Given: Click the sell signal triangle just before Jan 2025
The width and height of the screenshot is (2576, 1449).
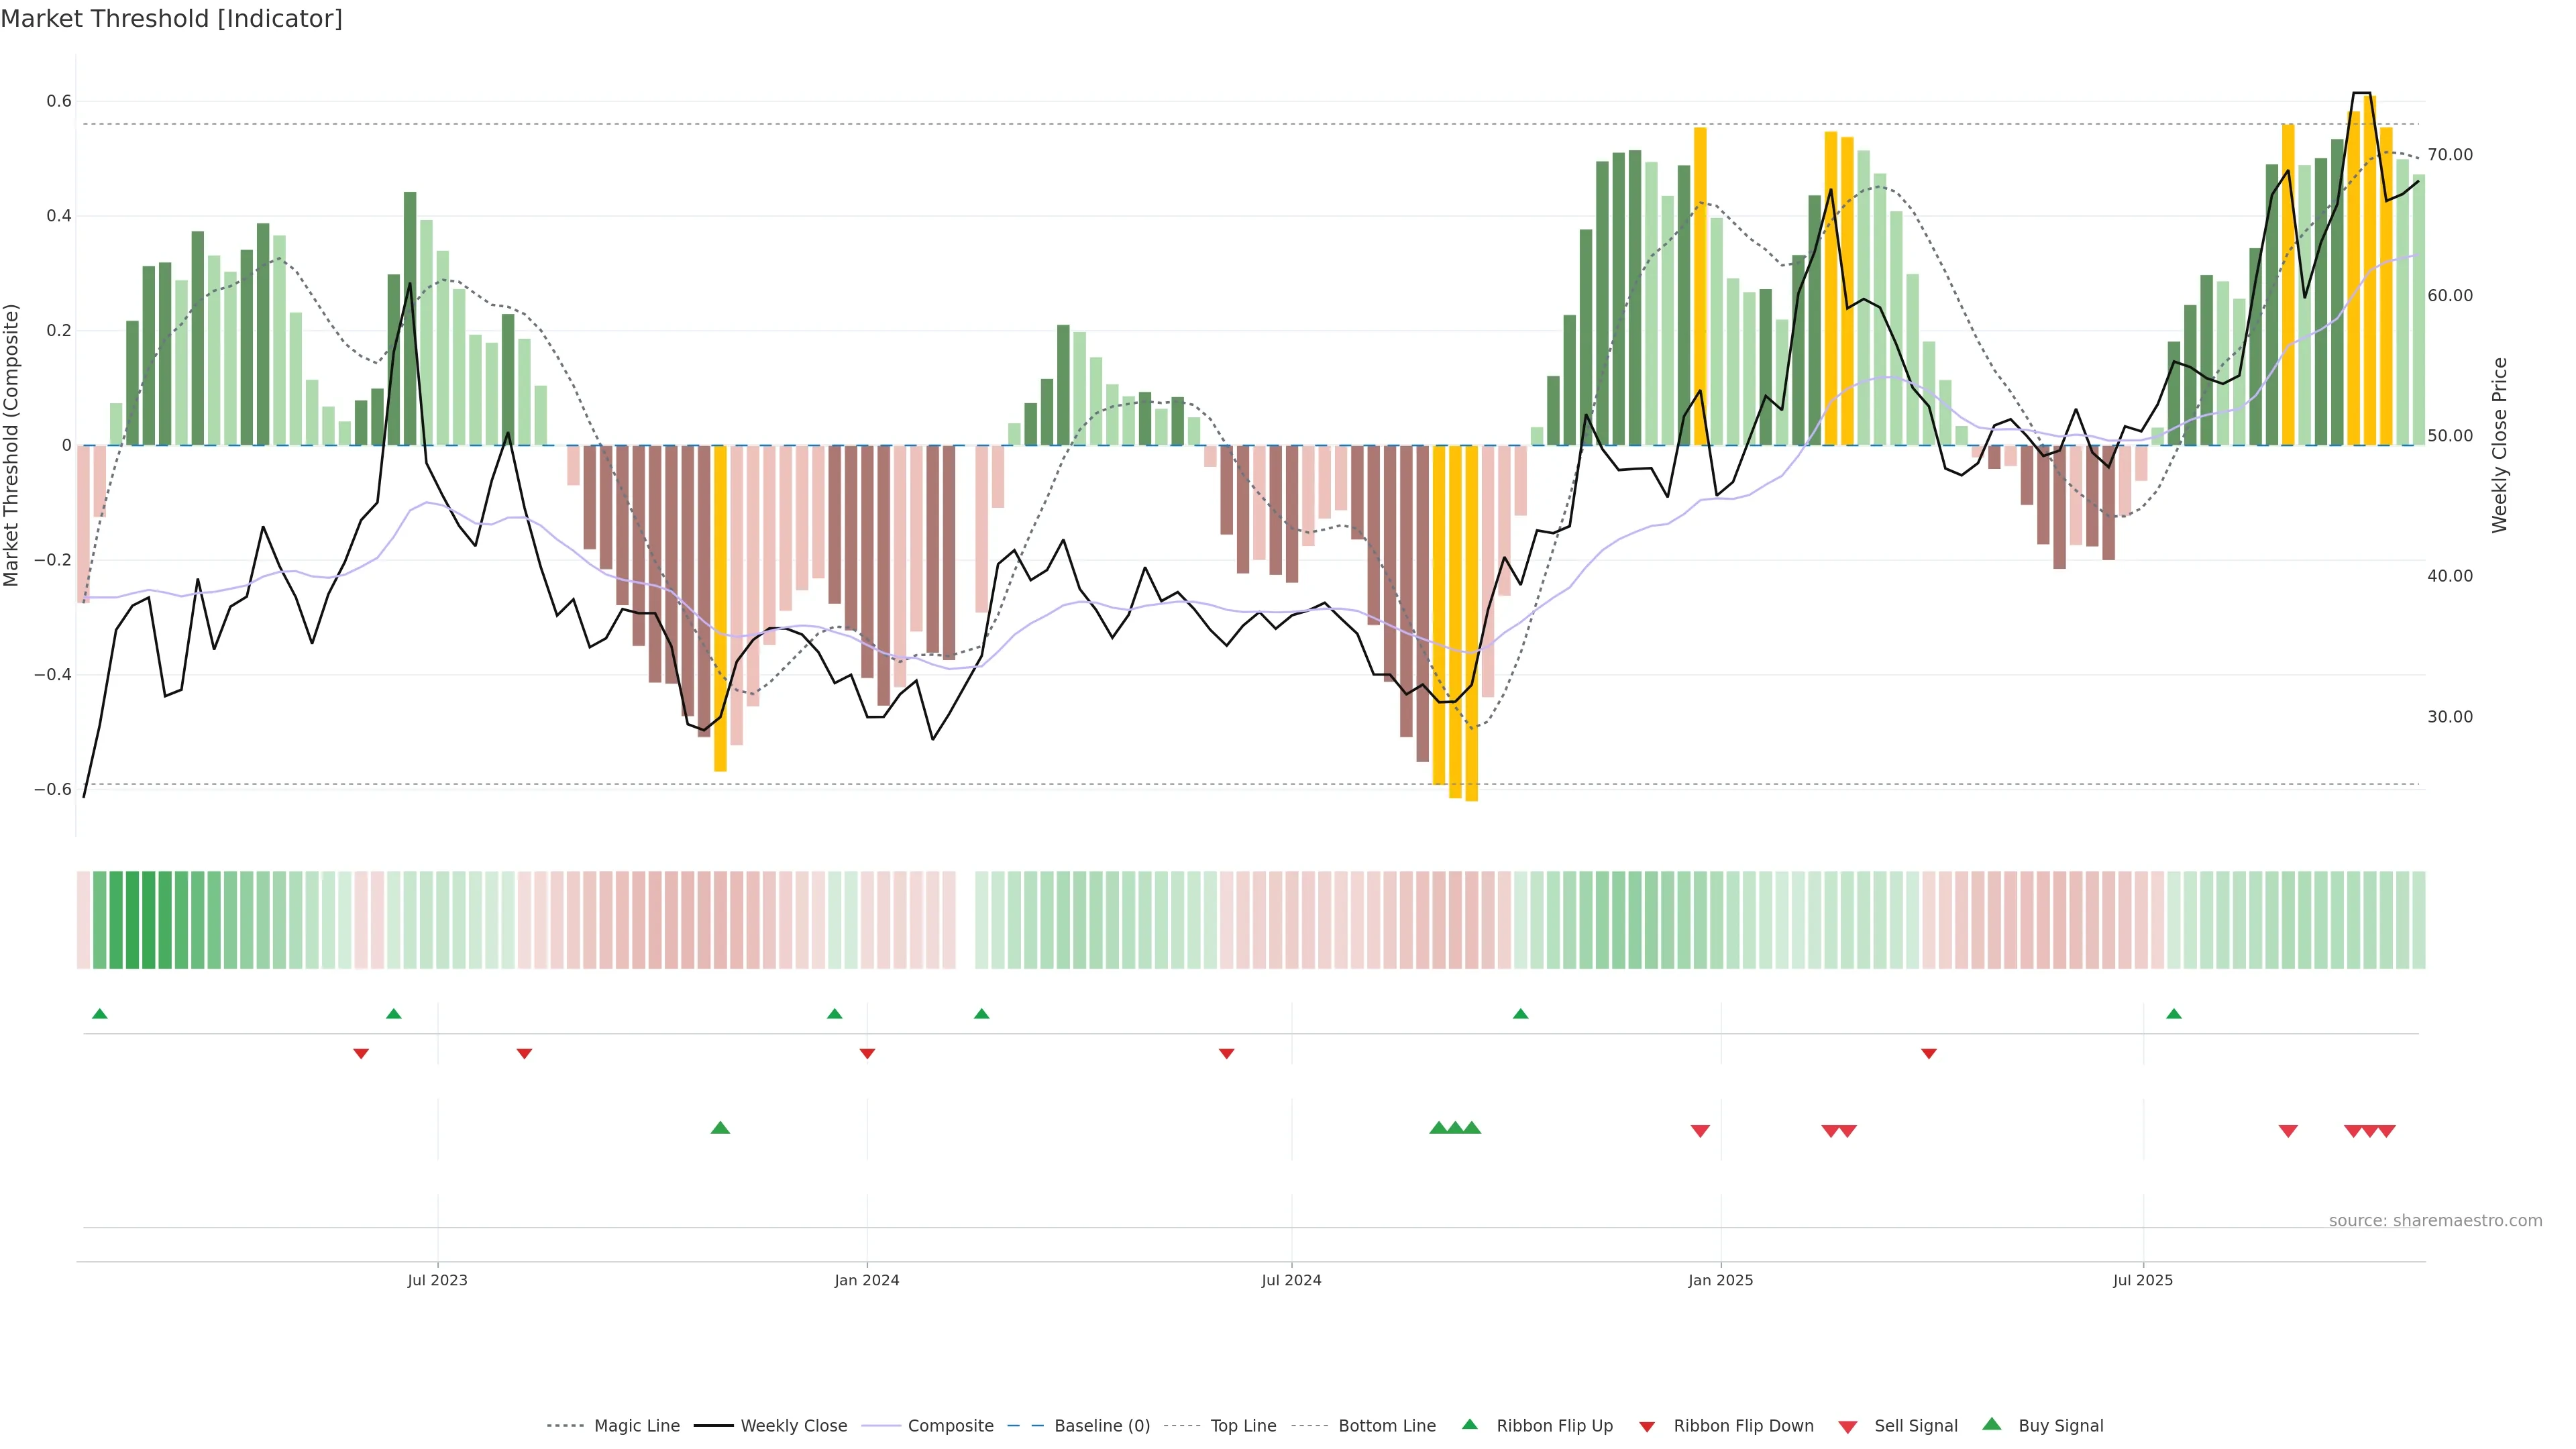Looking at the screenshot, I should pyautogui.click(x=1700, y=1131).
